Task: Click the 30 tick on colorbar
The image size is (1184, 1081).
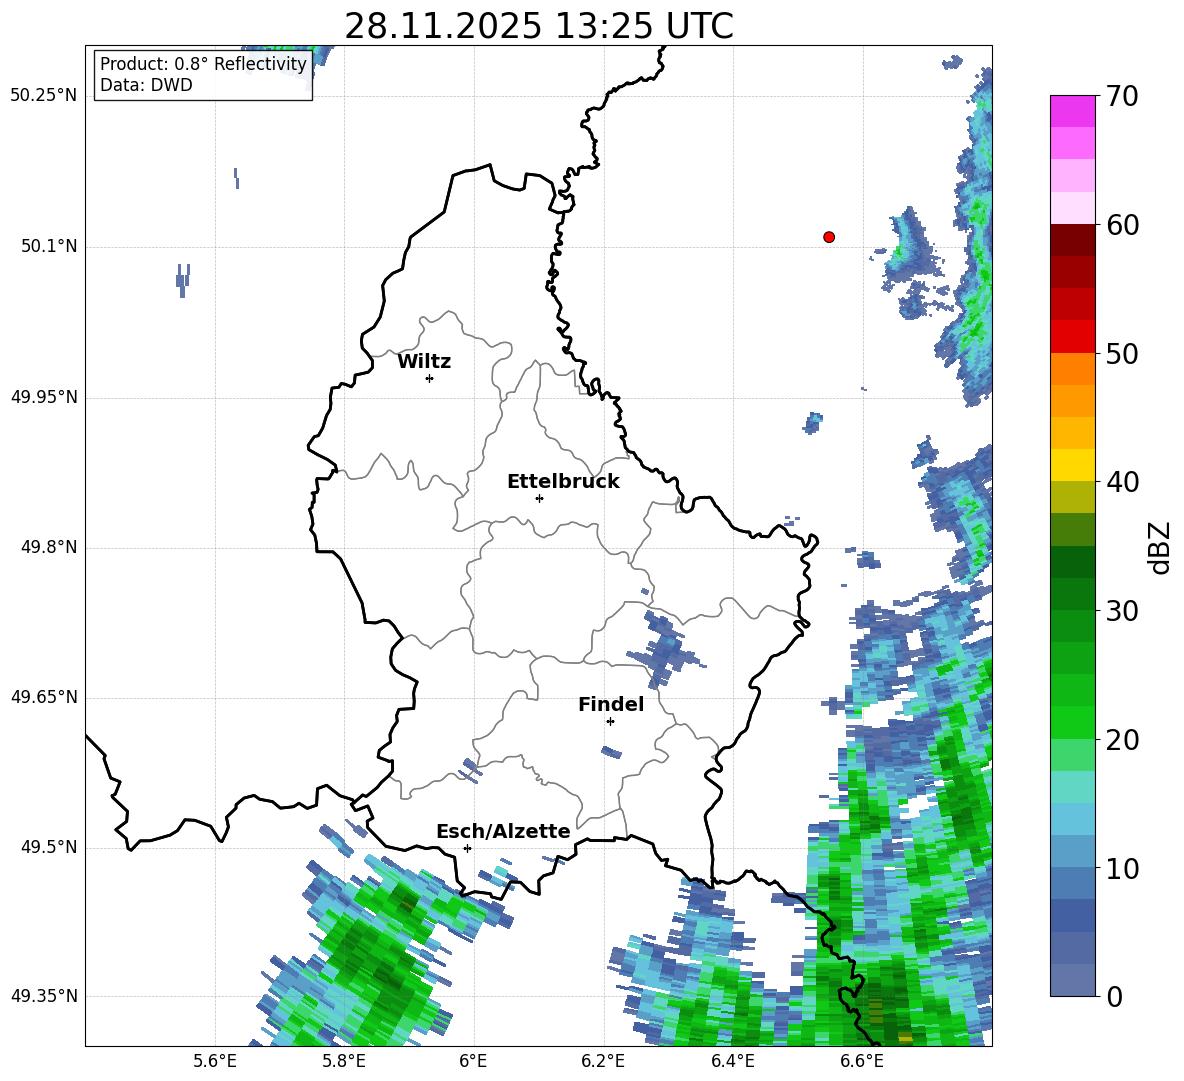Action: 1122,611
